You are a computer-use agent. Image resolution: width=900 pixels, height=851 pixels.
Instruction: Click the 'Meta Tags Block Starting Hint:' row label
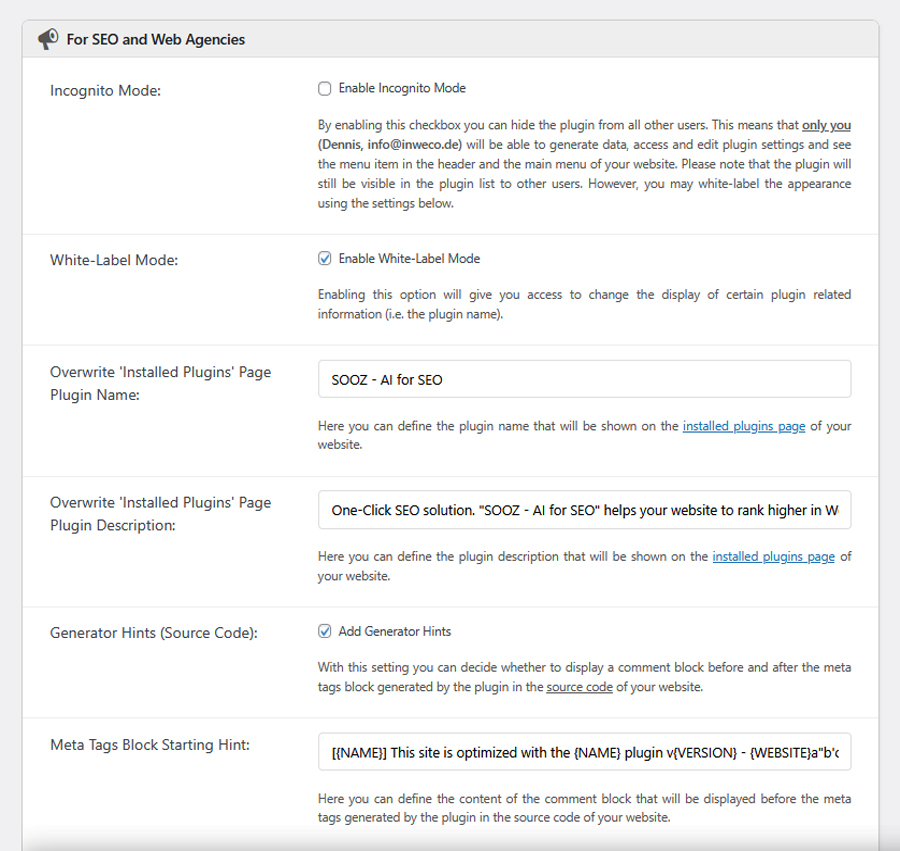[149, 744]
